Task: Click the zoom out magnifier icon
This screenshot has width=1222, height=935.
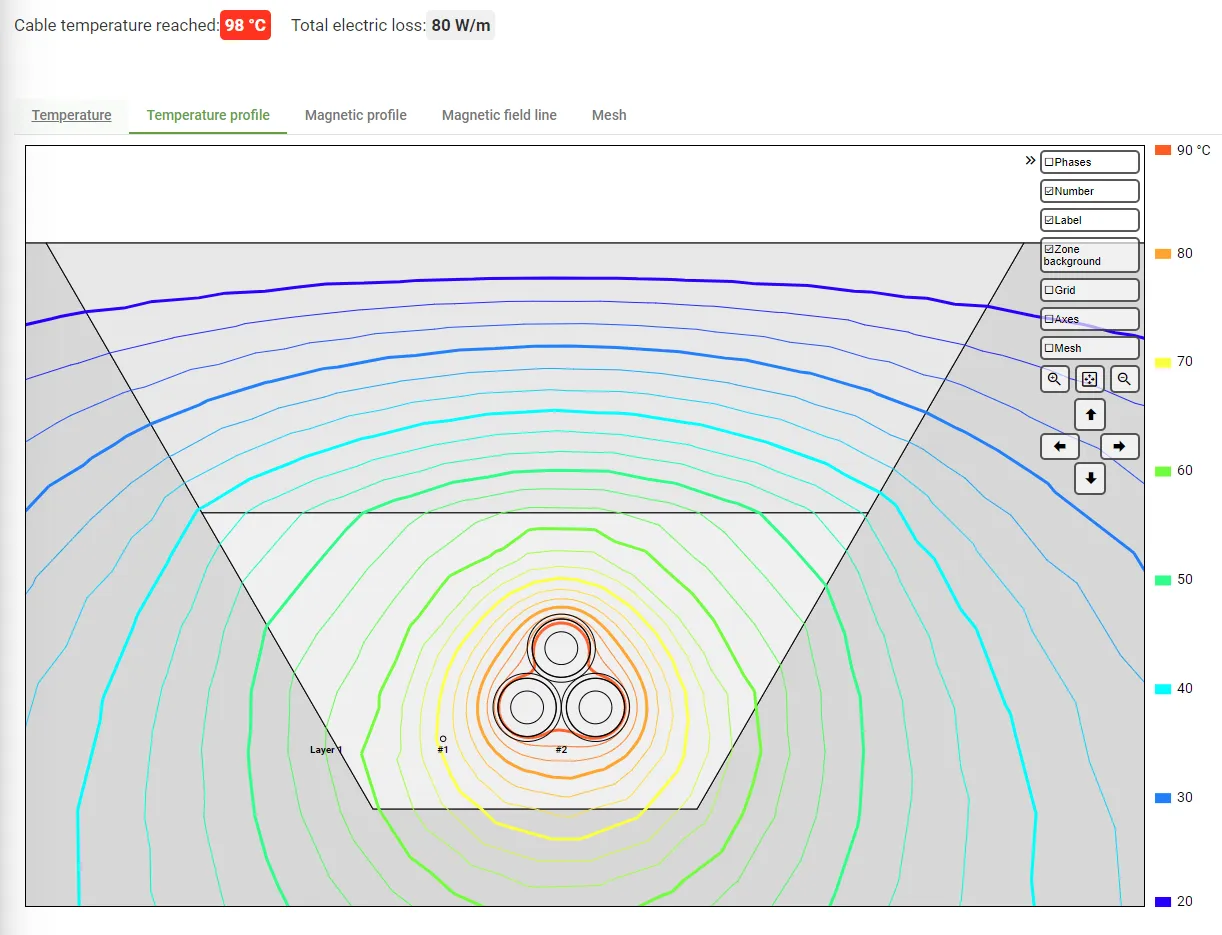Action: pos(1125,379)
